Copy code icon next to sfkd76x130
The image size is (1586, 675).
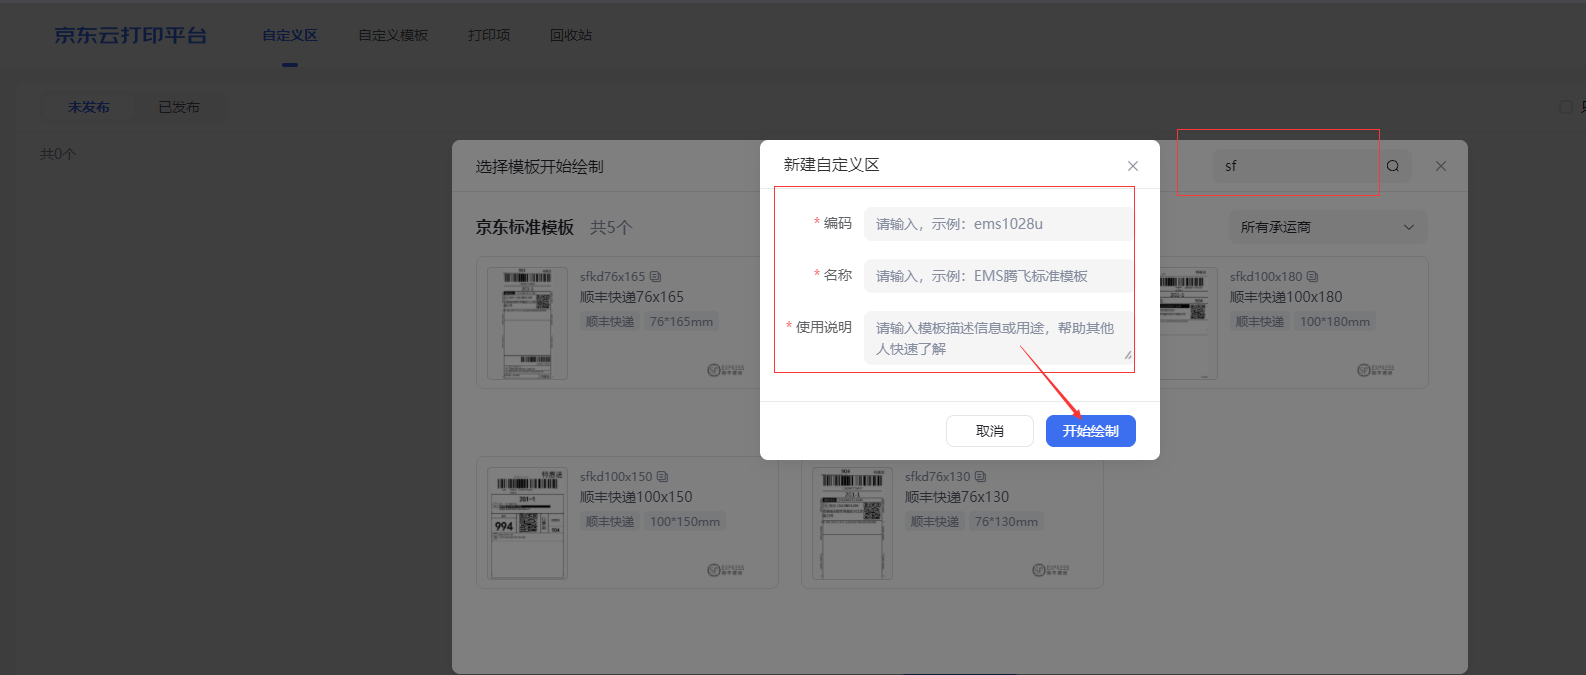980,477
